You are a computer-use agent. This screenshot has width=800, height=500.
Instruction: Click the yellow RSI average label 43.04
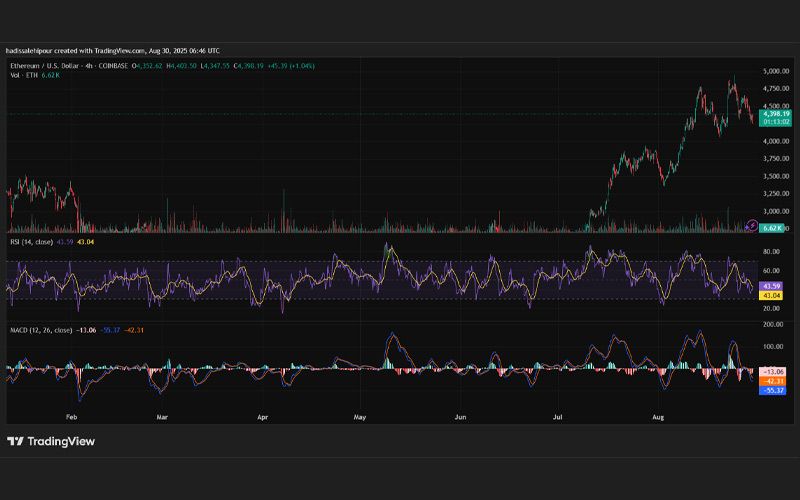(771, 295)
